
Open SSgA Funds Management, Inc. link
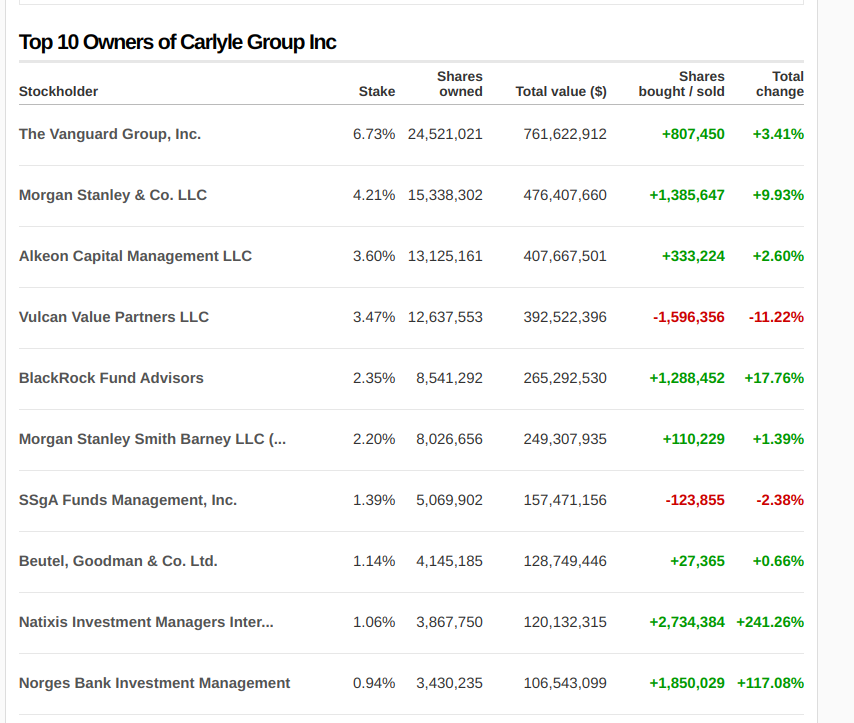(128, 500)
